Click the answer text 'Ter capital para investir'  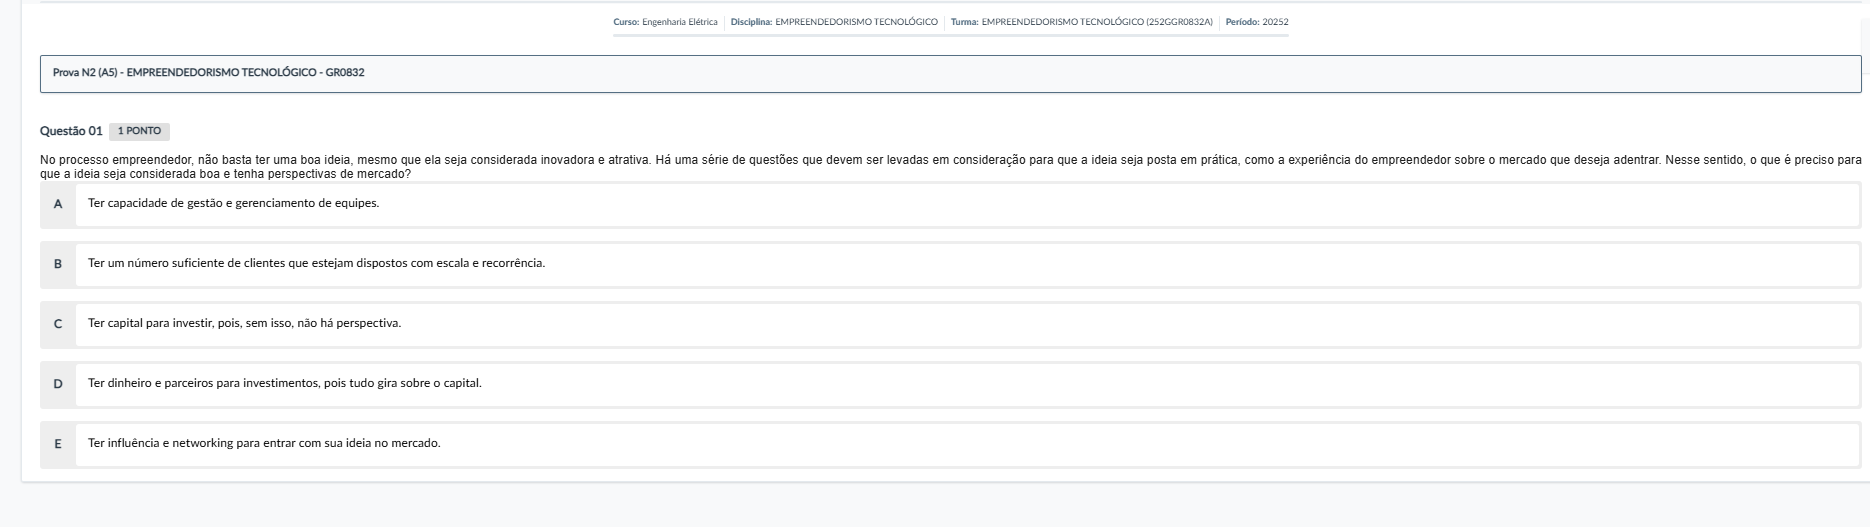pyautogui.click(x=244, y=324)
